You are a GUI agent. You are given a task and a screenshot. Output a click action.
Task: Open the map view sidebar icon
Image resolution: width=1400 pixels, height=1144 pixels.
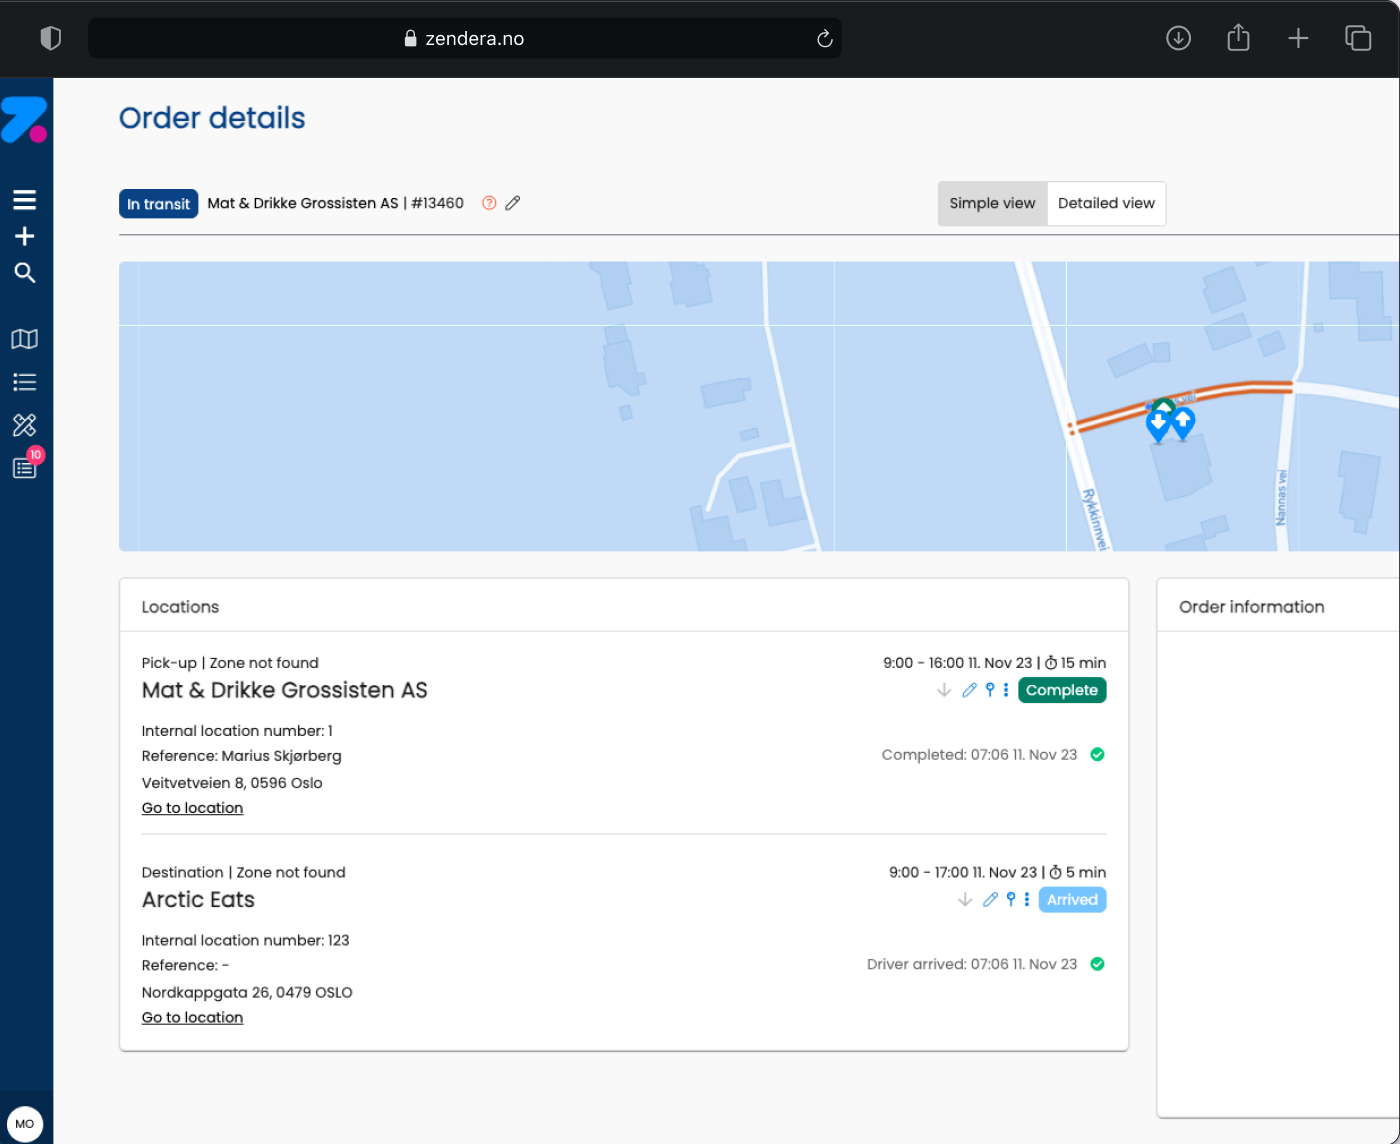point(25,339)
